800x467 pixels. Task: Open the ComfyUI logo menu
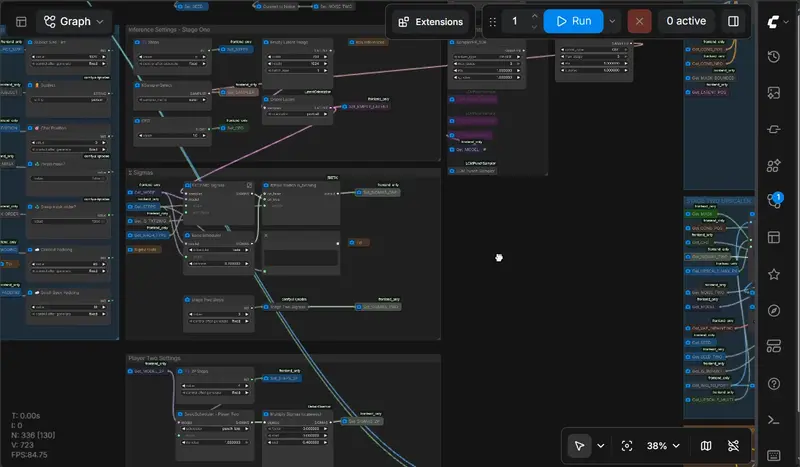778,22
